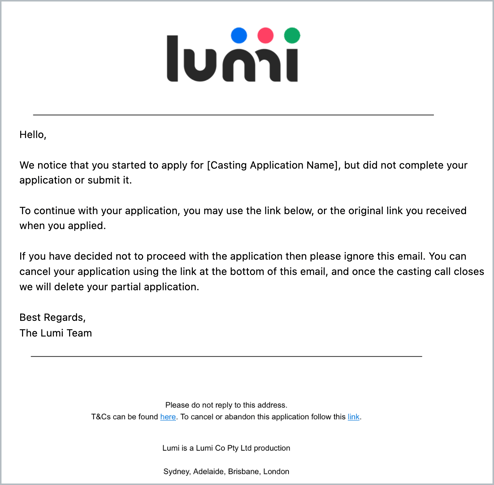Click 'Lumi is a Lumi Co Pty Ltd production'
The image size is (494, 485).
tap(226, 448)
